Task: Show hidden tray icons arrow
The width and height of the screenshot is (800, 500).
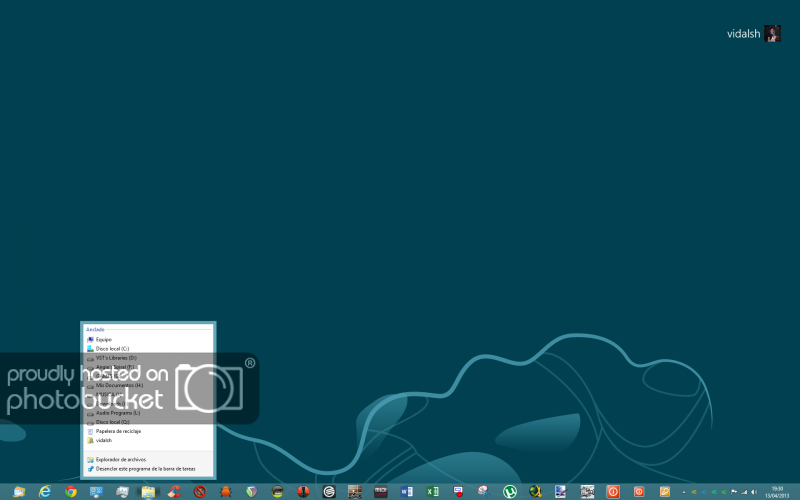Action: click(x=684, y=492)
